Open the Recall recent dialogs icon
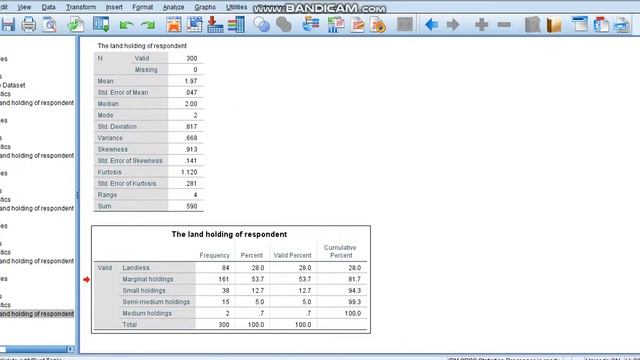This screenshot has width=640, height=360. (x=101, y=24)
